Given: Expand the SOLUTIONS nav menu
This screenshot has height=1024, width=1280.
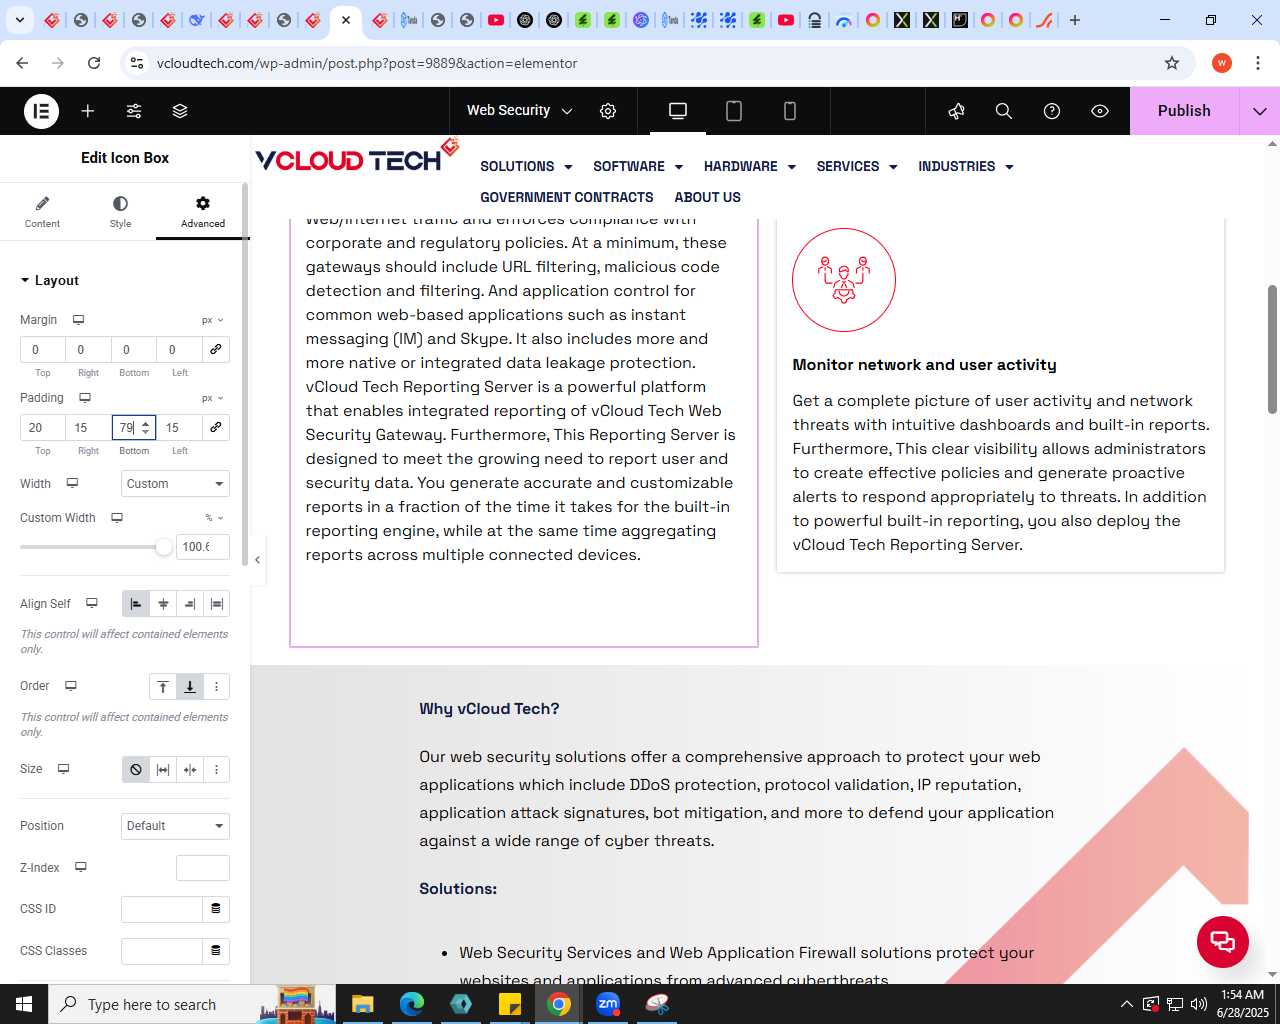Looking at the screenshot, I should 526,166.
